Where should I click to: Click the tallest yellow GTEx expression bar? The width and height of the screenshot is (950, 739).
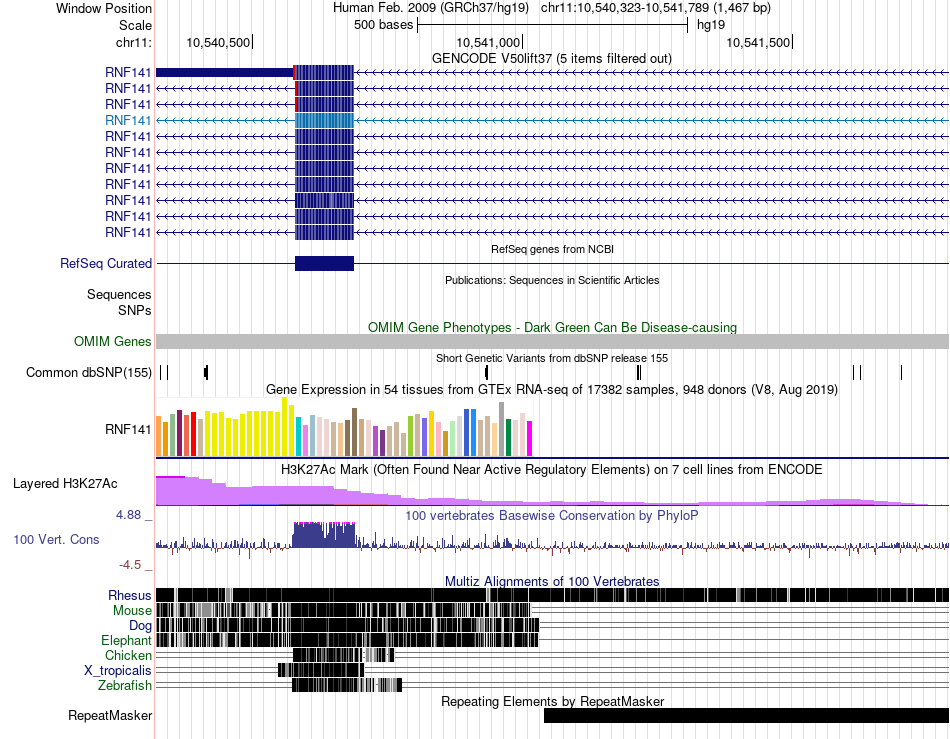(284, 427)
